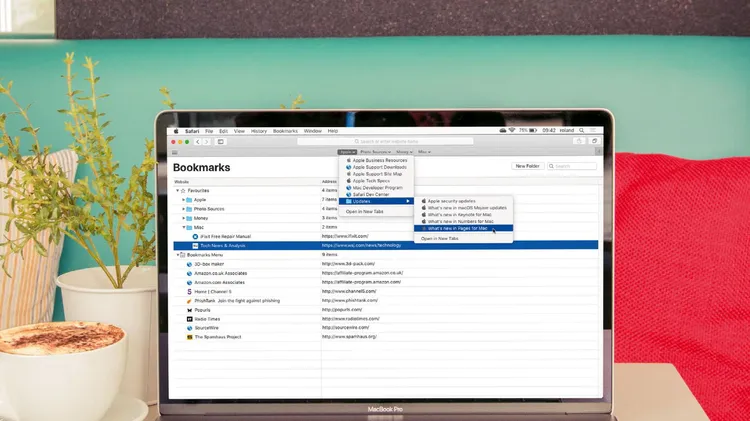750x421 pixels.
Task: Click the Bookmarks Menu folder icon
Action: tap(183, 255)
